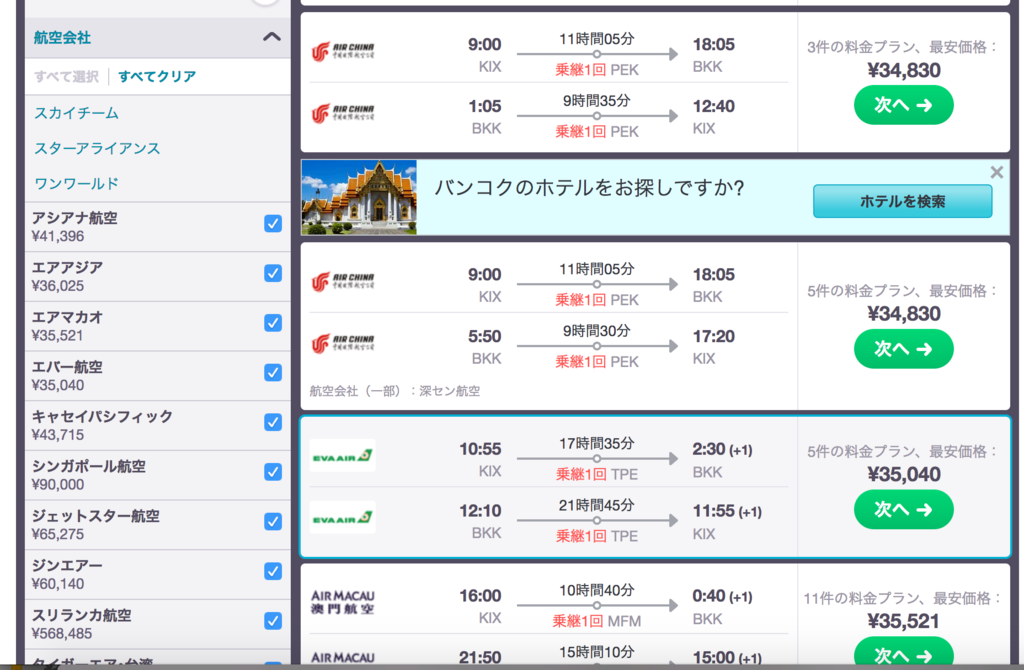Click Air Macau logo on 21:50 flight
Image resolution: width=1024 pixels, height=670 pixels.
343,658
